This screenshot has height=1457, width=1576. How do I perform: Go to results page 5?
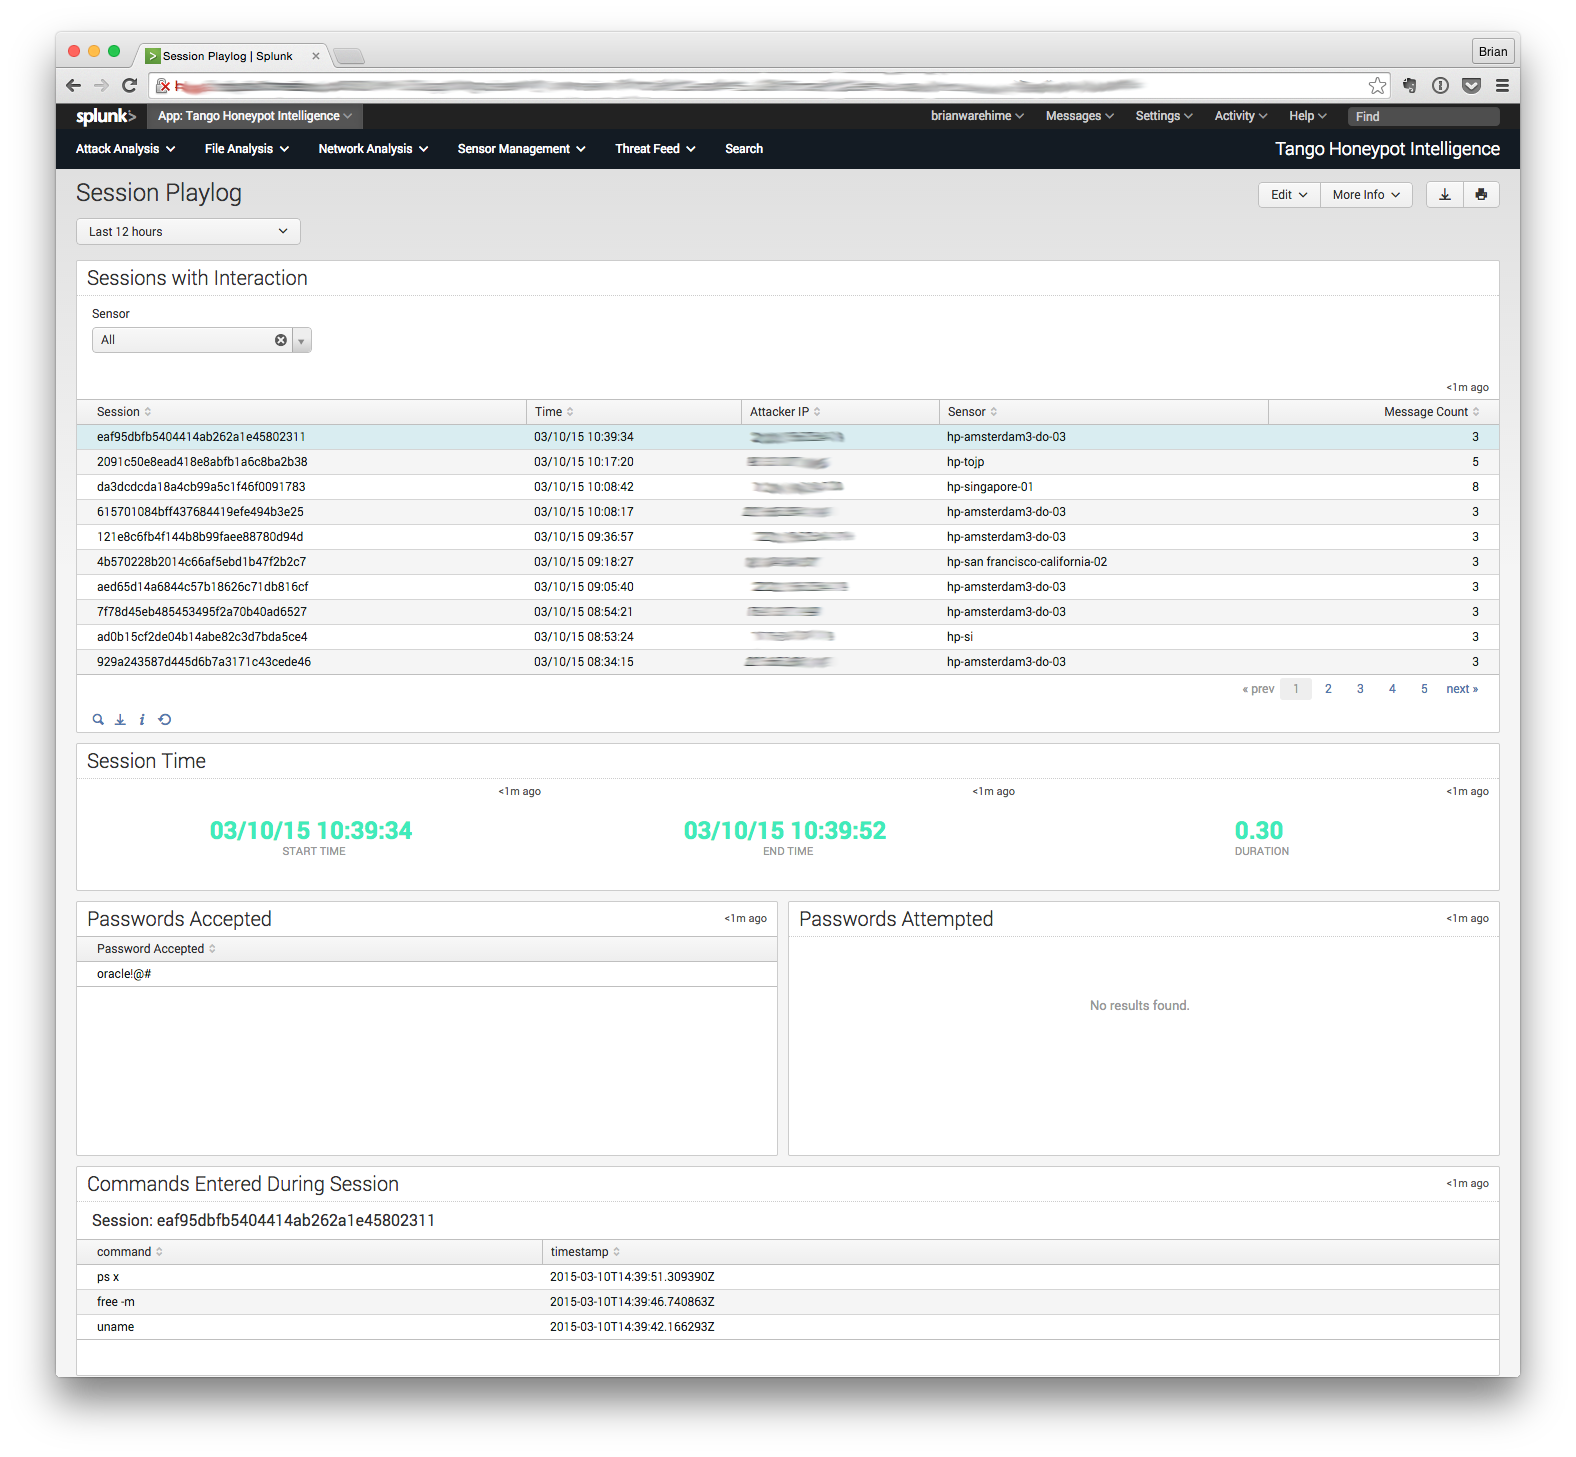[1424, 689]
